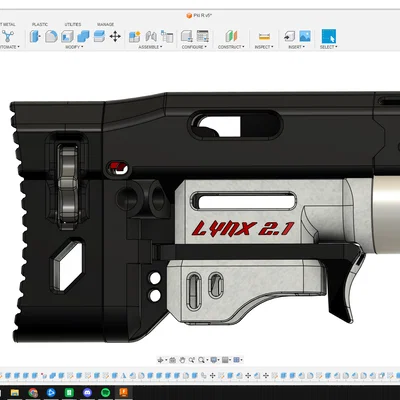Open Discord from the taskbar

pyautogui.click(x=87, y=392)
